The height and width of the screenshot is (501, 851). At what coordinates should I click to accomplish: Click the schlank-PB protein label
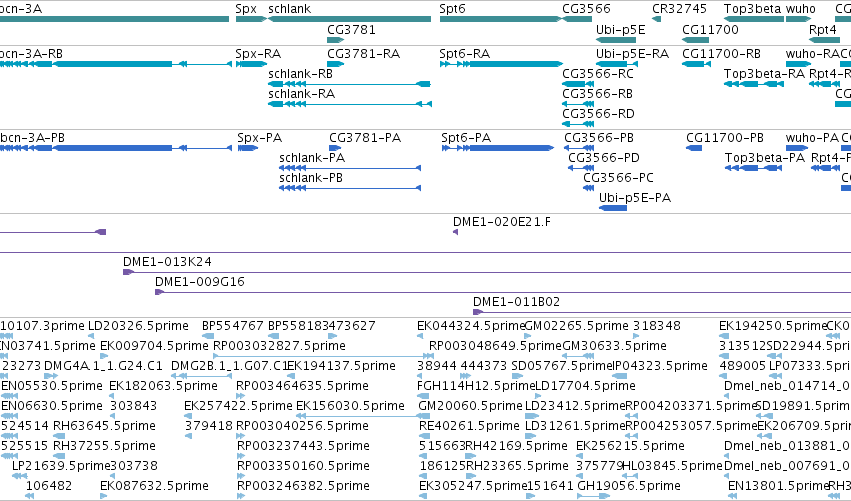[x=311, y=179]
